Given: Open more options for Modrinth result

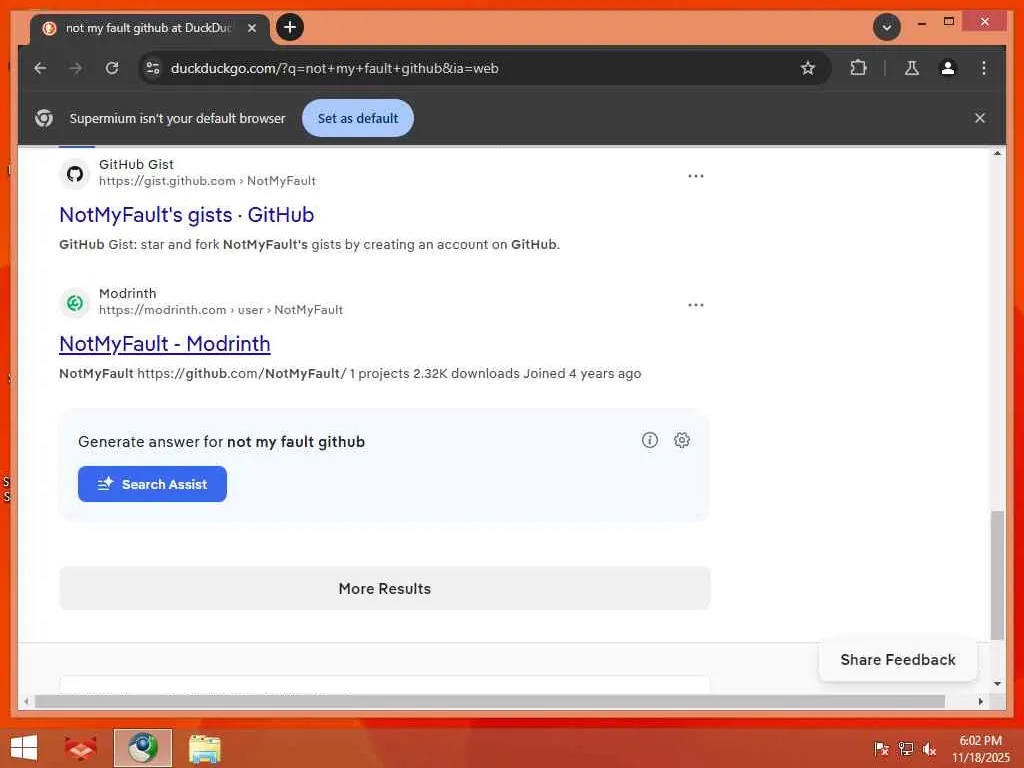Looking at the screenshot, I should [696, 305].
